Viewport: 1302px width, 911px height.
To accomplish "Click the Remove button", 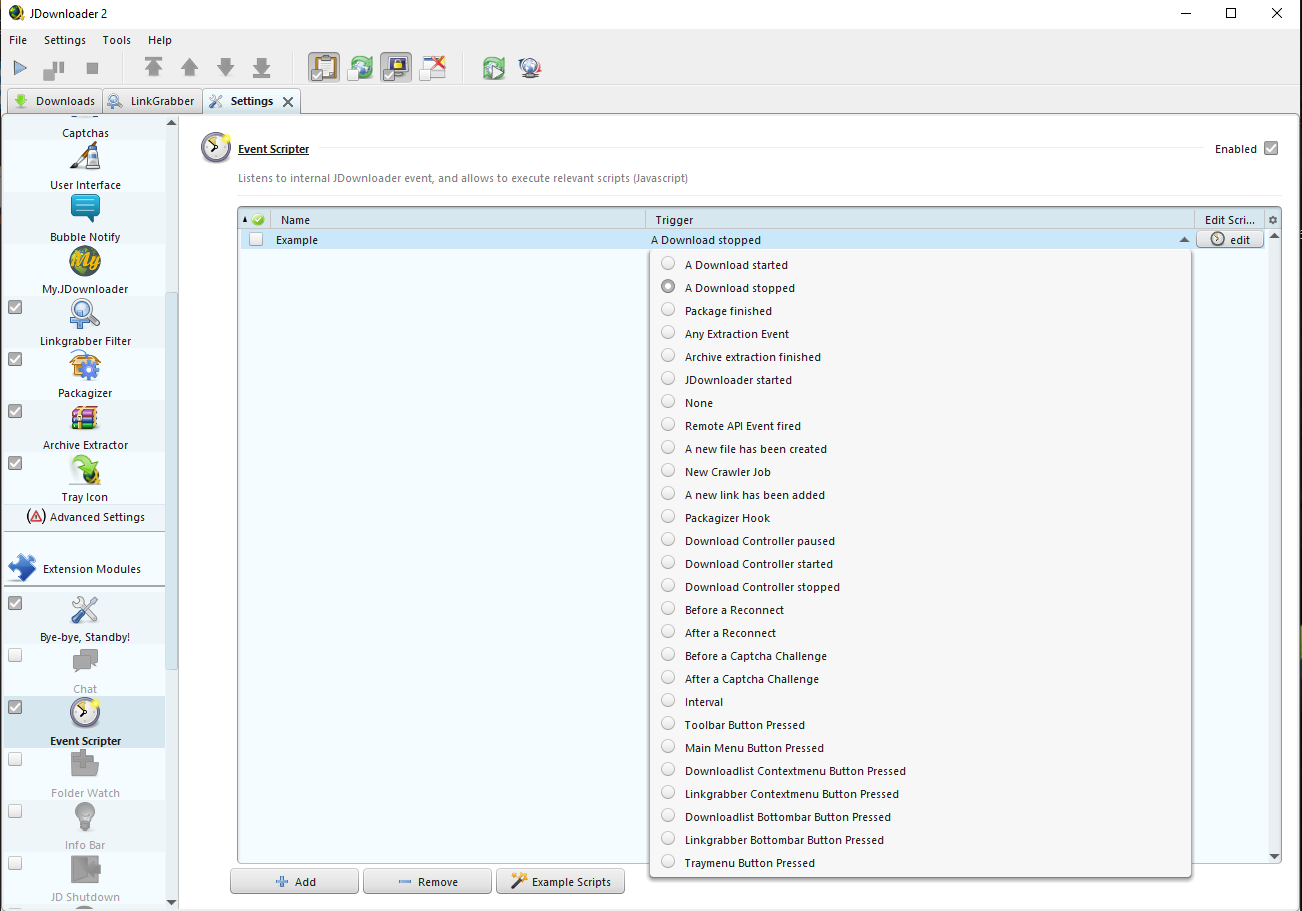I will [427, 881].
